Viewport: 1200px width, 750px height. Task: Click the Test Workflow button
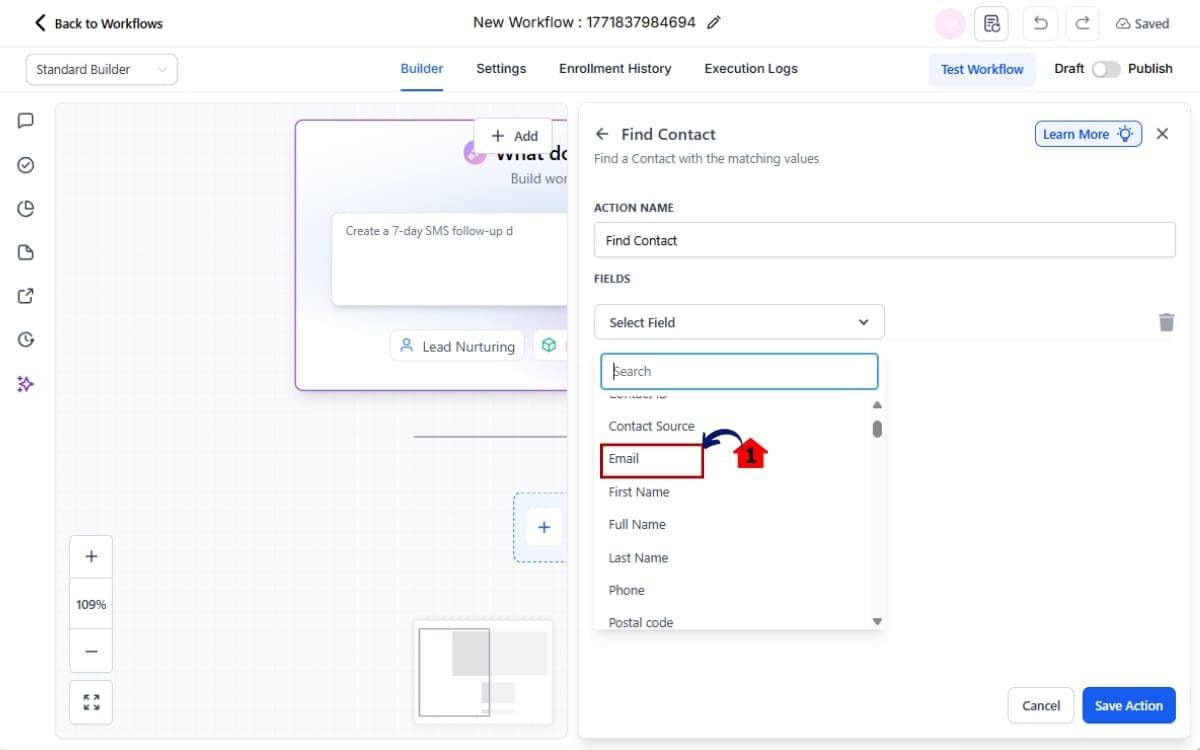[x=982, y=69]
